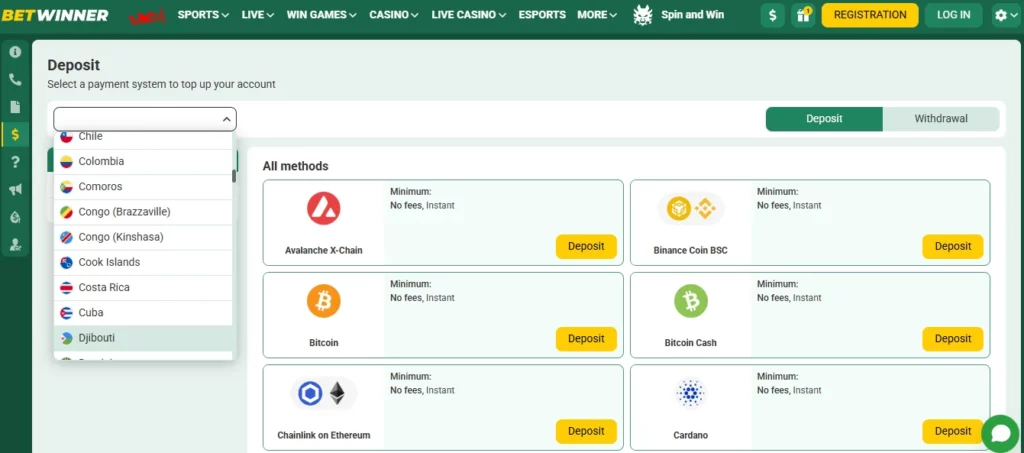Click the orange Bitcoin logo
The width and height of the screenshot is (1024, 453).
click(323, 301)
